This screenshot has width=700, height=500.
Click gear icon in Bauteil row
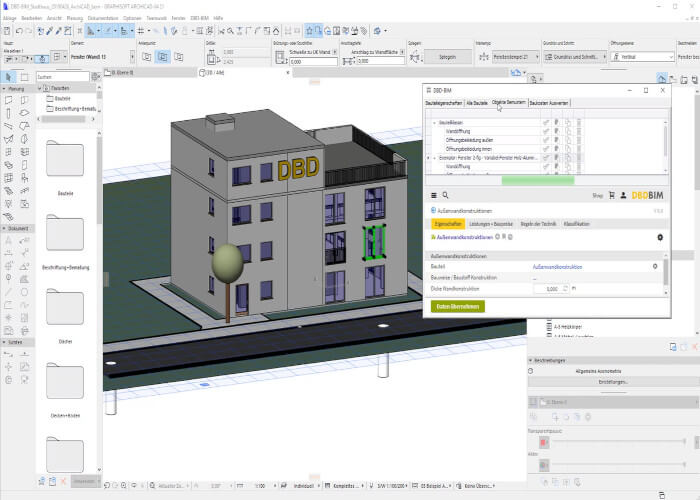[655, 266]
